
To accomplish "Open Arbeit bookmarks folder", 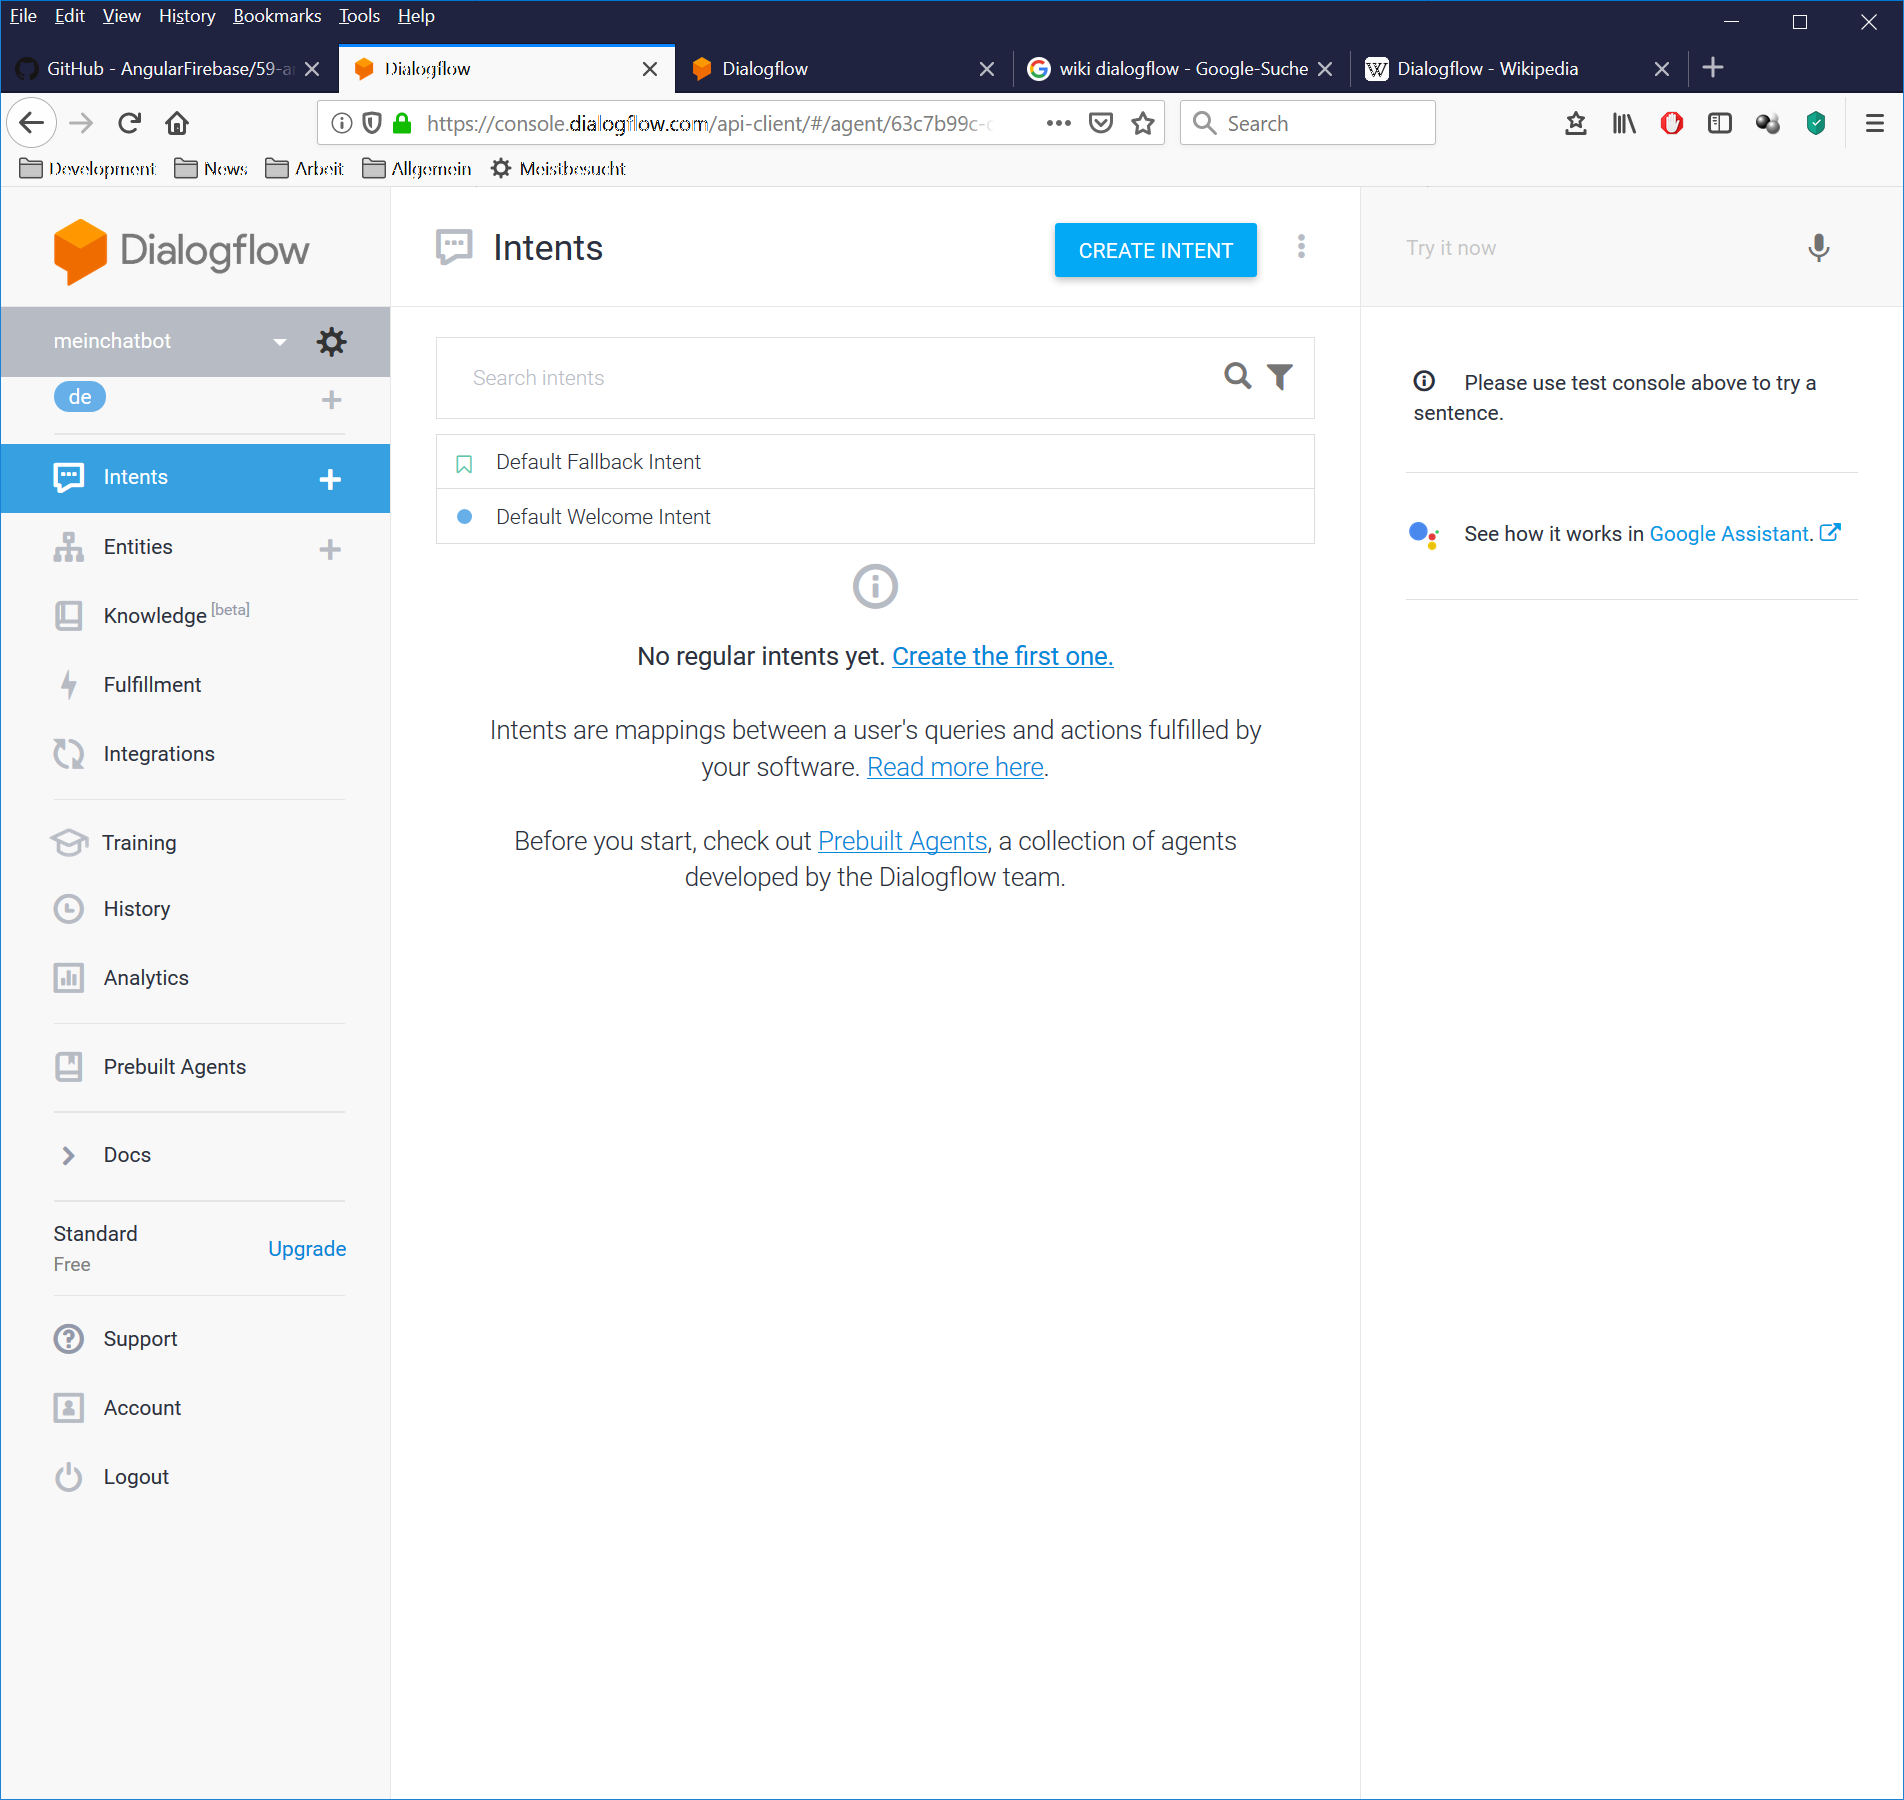I will [305, 168].
